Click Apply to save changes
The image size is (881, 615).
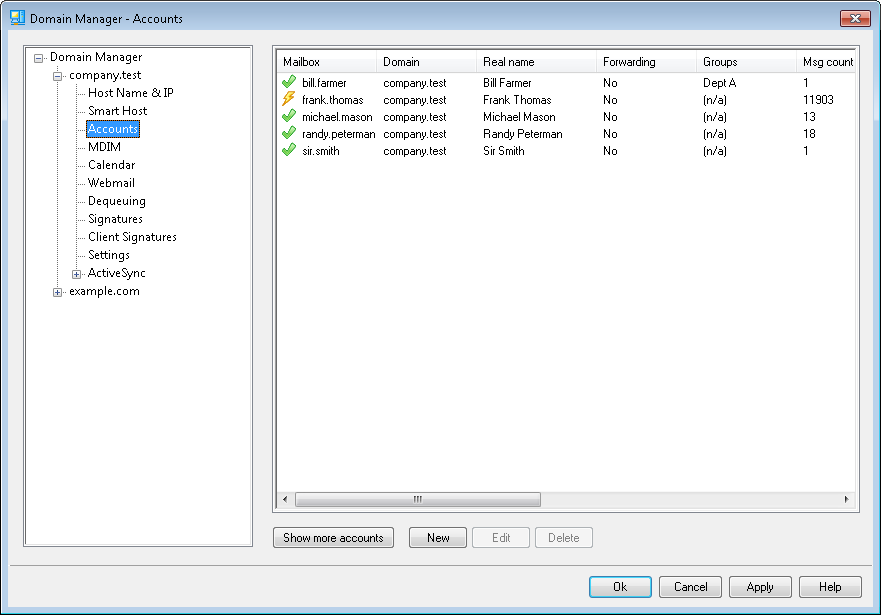click(x=760, y=587)
